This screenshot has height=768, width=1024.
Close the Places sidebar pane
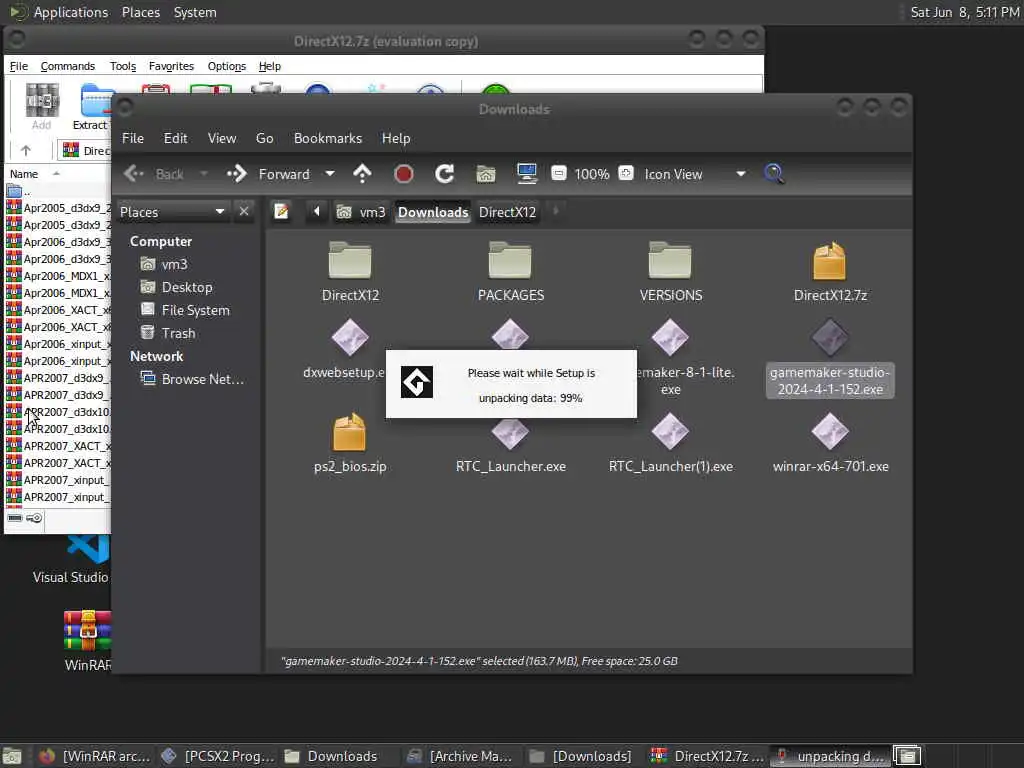(244, 212)
